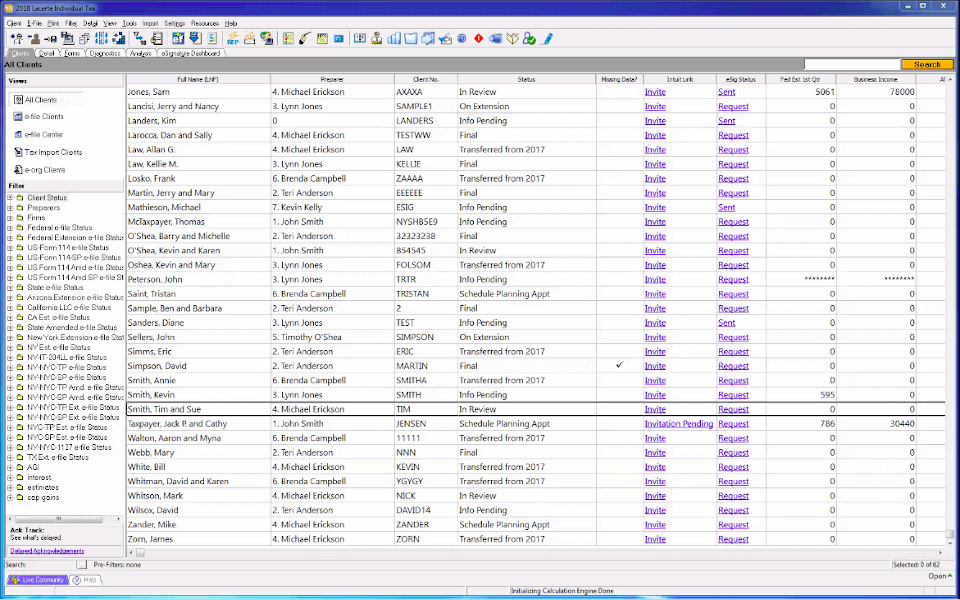Click Sent eSig link for Landers, Kim
960x600 pixels.
pos(727,121)
